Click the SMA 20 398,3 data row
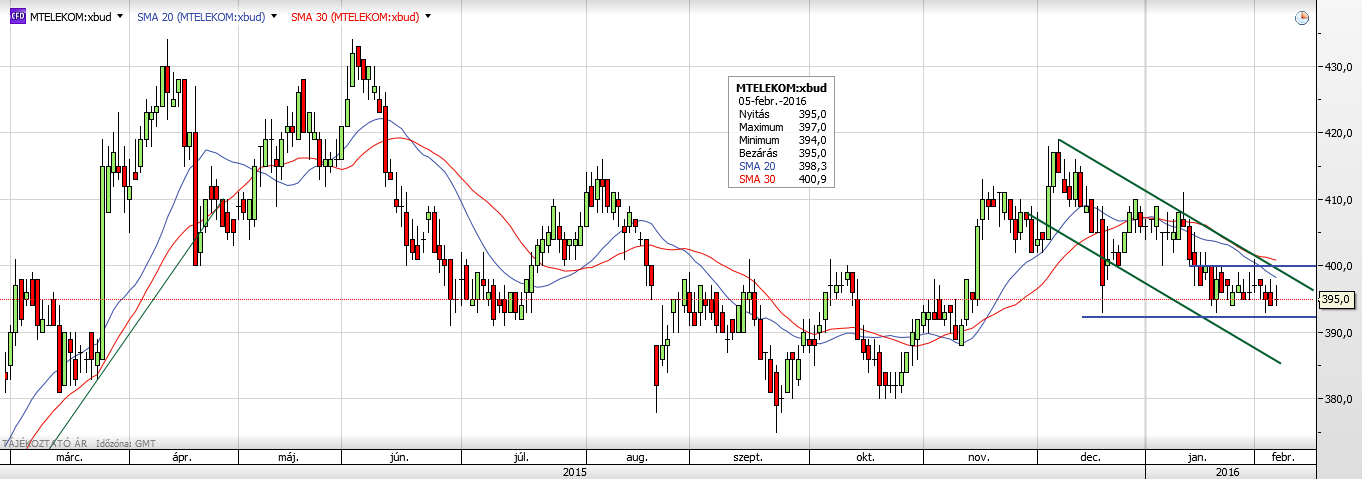Viewport: 1362px width, 479px height. click(x=782, y=166)
